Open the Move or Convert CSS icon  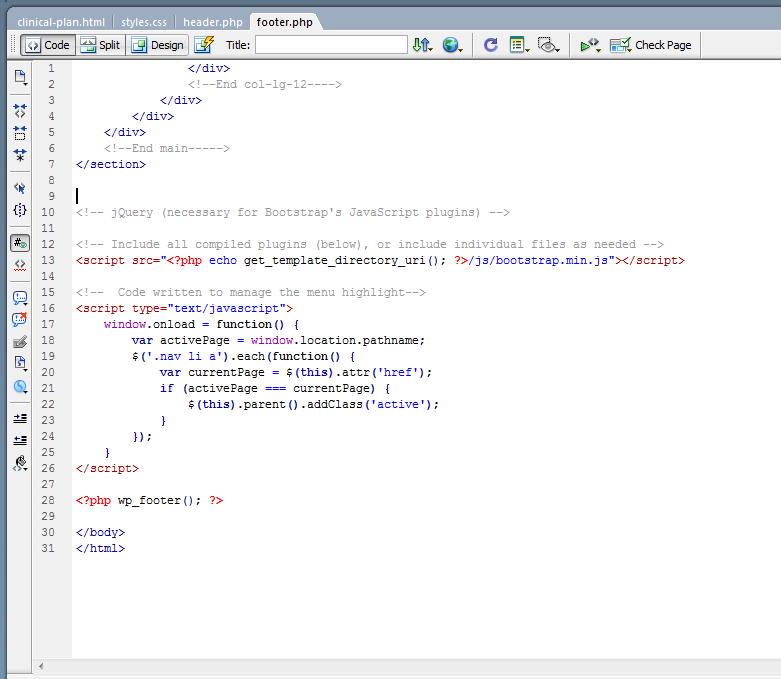(20, 387)
